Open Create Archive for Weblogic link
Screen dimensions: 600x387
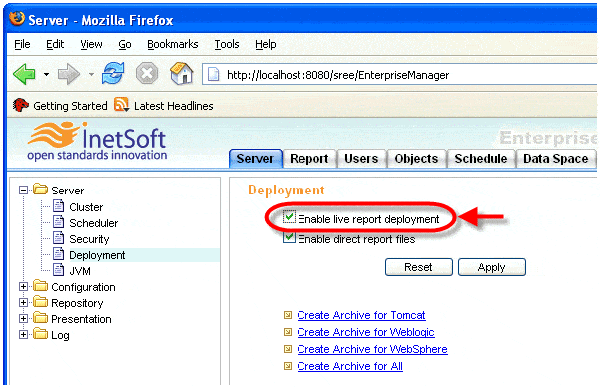pyautogui.click(x=366, y=332)
